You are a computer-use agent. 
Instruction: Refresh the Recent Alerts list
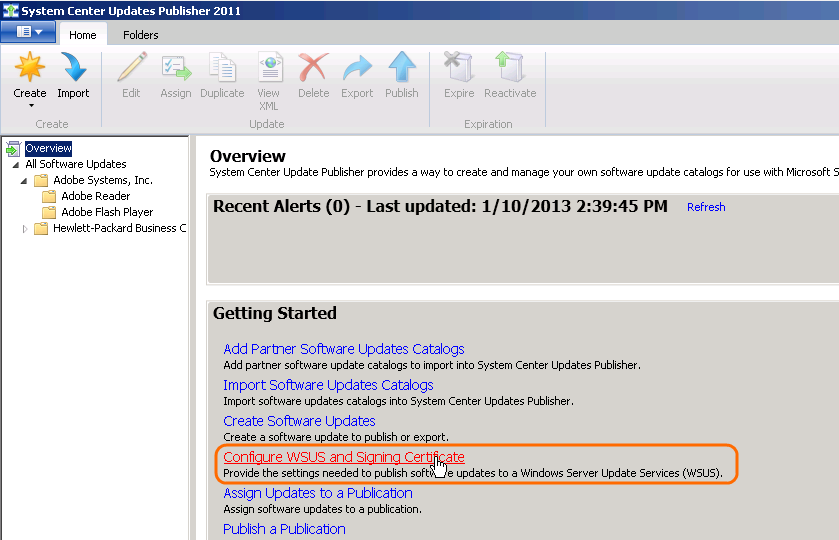[x=706, y=207]
